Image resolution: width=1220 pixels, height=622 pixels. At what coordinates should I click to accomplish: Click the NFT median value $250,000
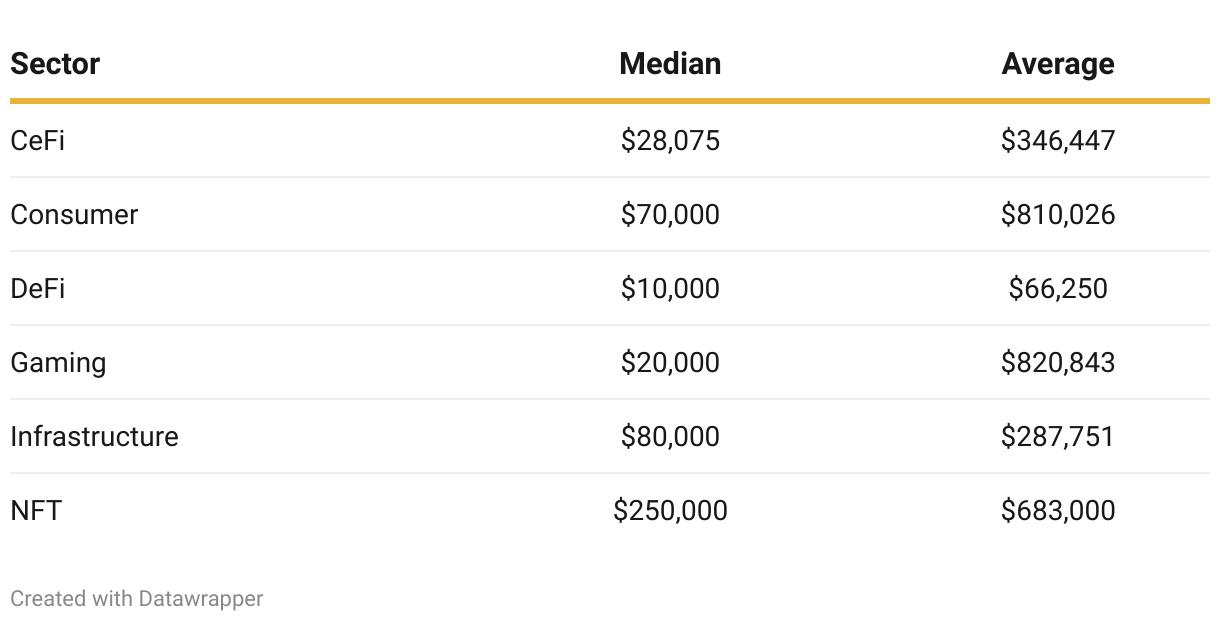[670, 511]
